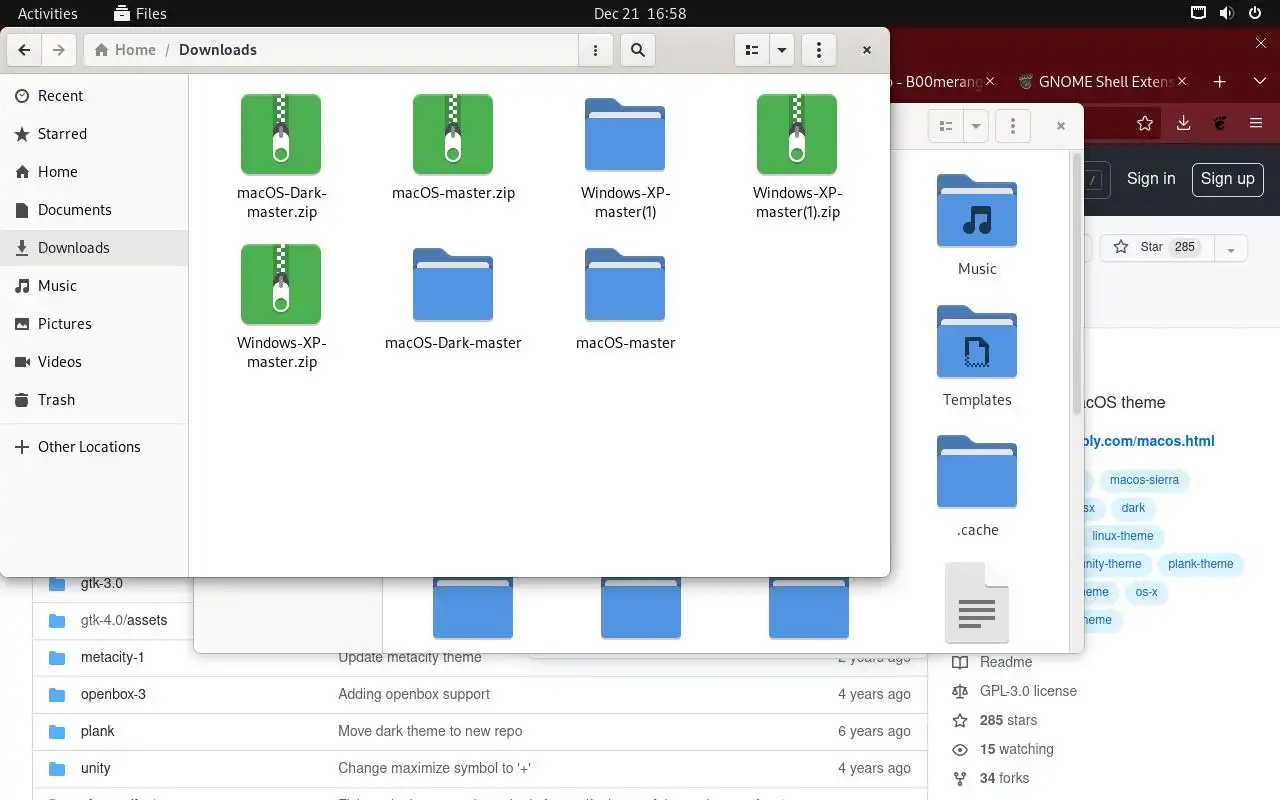
Task: Select the macOS-Dark-master folder
Action: (453, 297)
